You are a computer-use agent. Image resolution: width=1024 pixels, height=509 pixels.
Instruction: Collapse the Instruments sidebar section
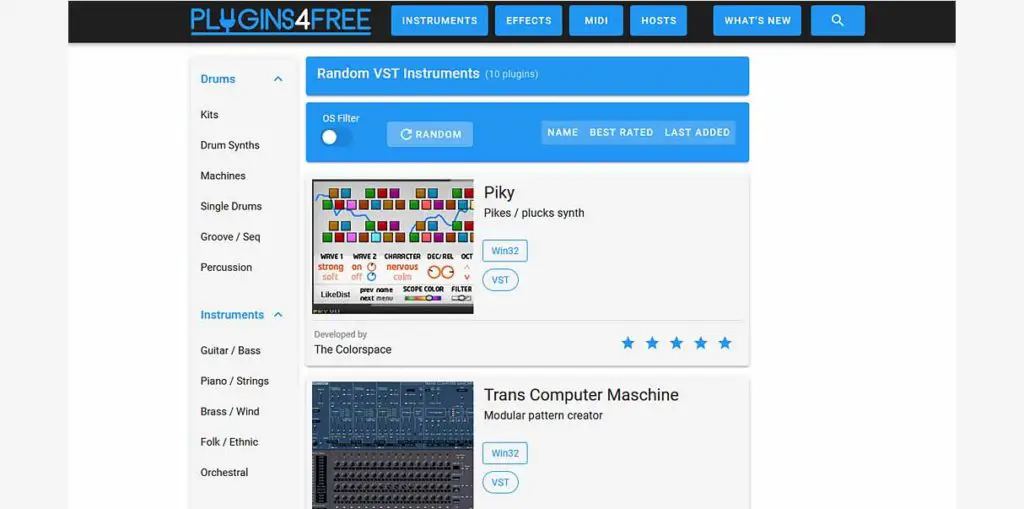pos(278,315)
